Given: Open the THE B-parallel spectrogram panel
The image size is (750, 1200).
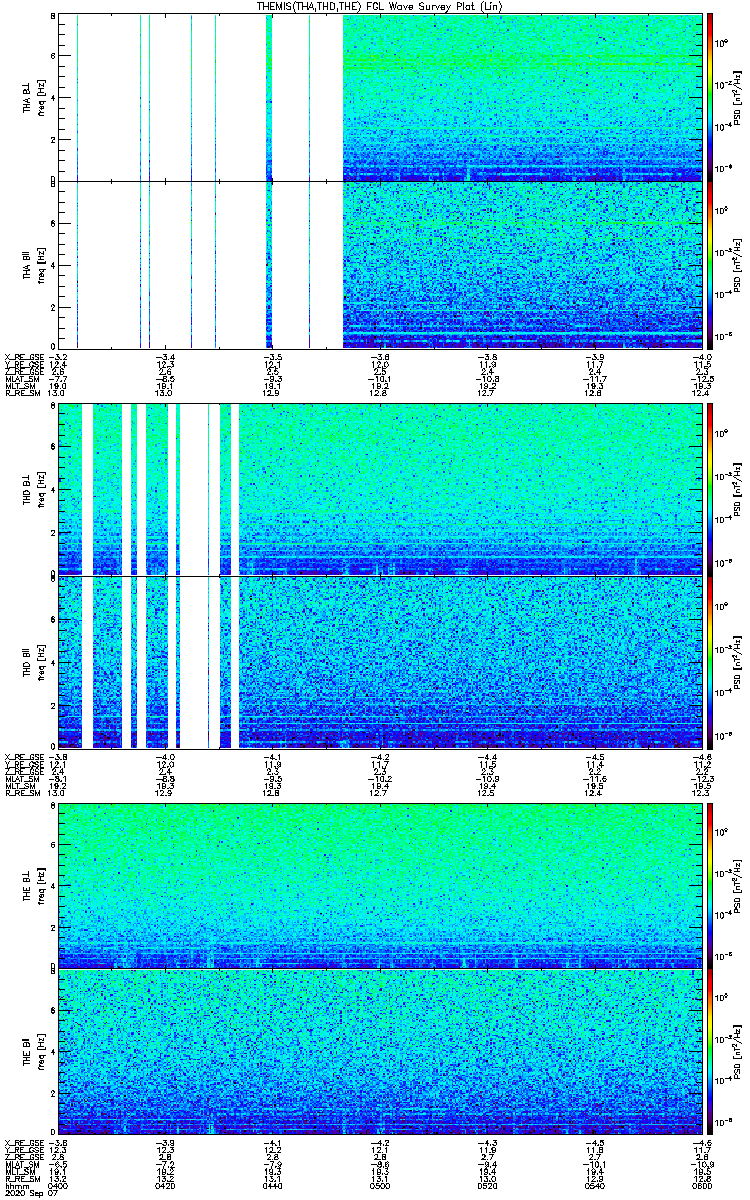Looking at the screenshot, I should [x=380, y=1052].
